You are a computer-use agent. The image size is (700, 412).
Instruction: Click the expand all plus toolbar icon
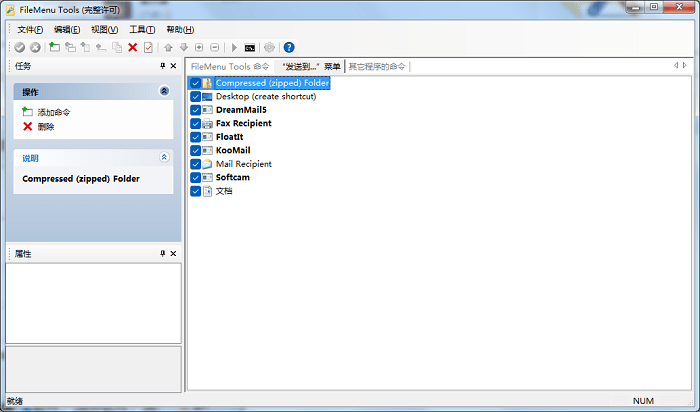tap(199, 47)
